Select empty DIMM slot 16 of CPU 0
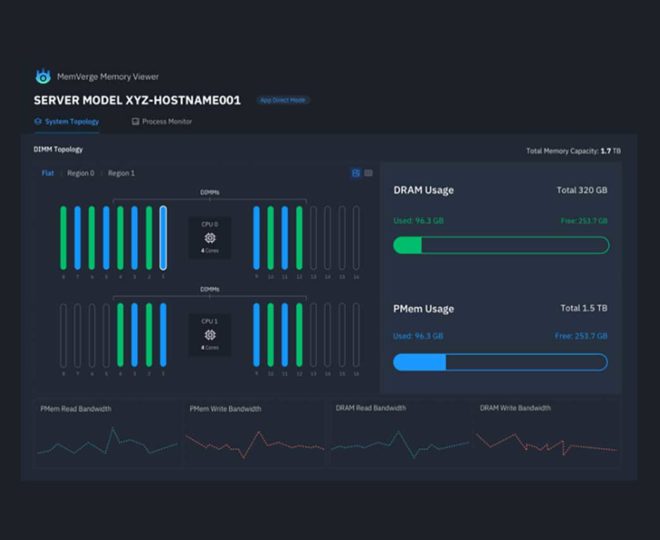This screenshot has width=660, height=540. pos(356,238)
